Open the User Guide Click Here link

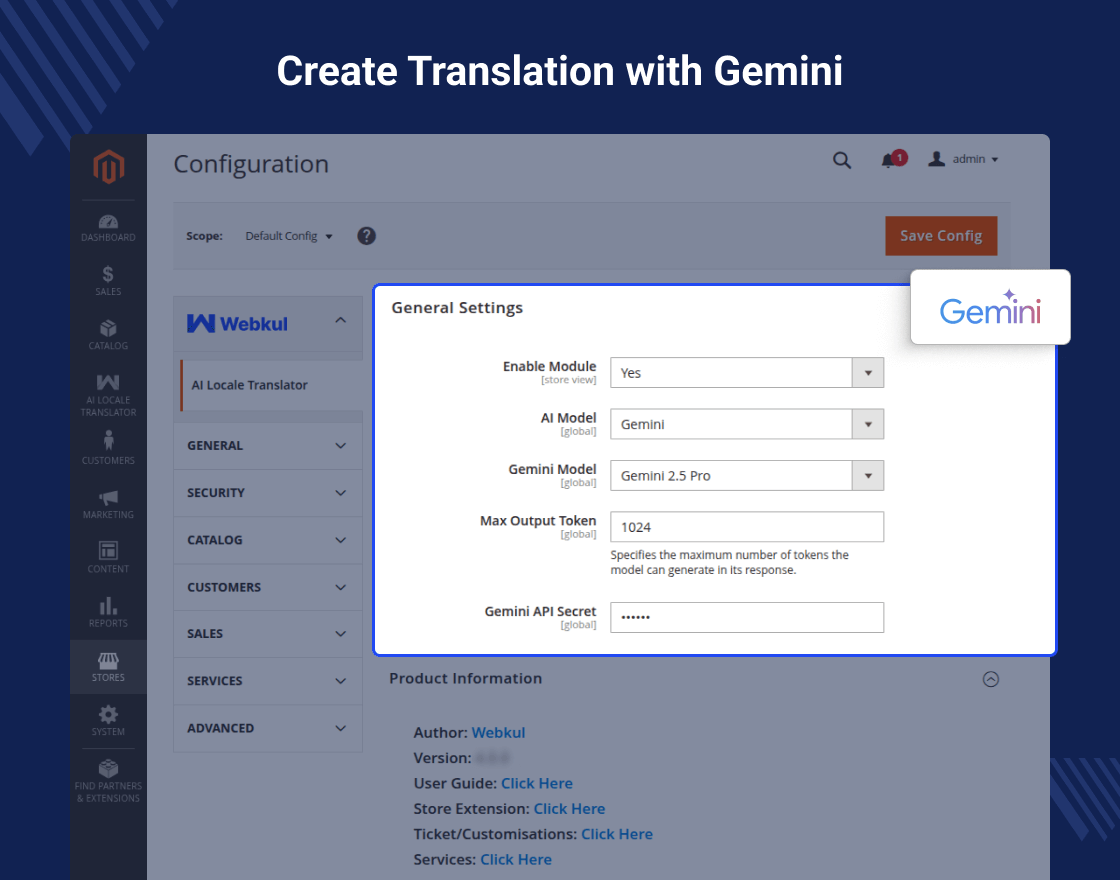pyautogui.click(x=537, y=783)
